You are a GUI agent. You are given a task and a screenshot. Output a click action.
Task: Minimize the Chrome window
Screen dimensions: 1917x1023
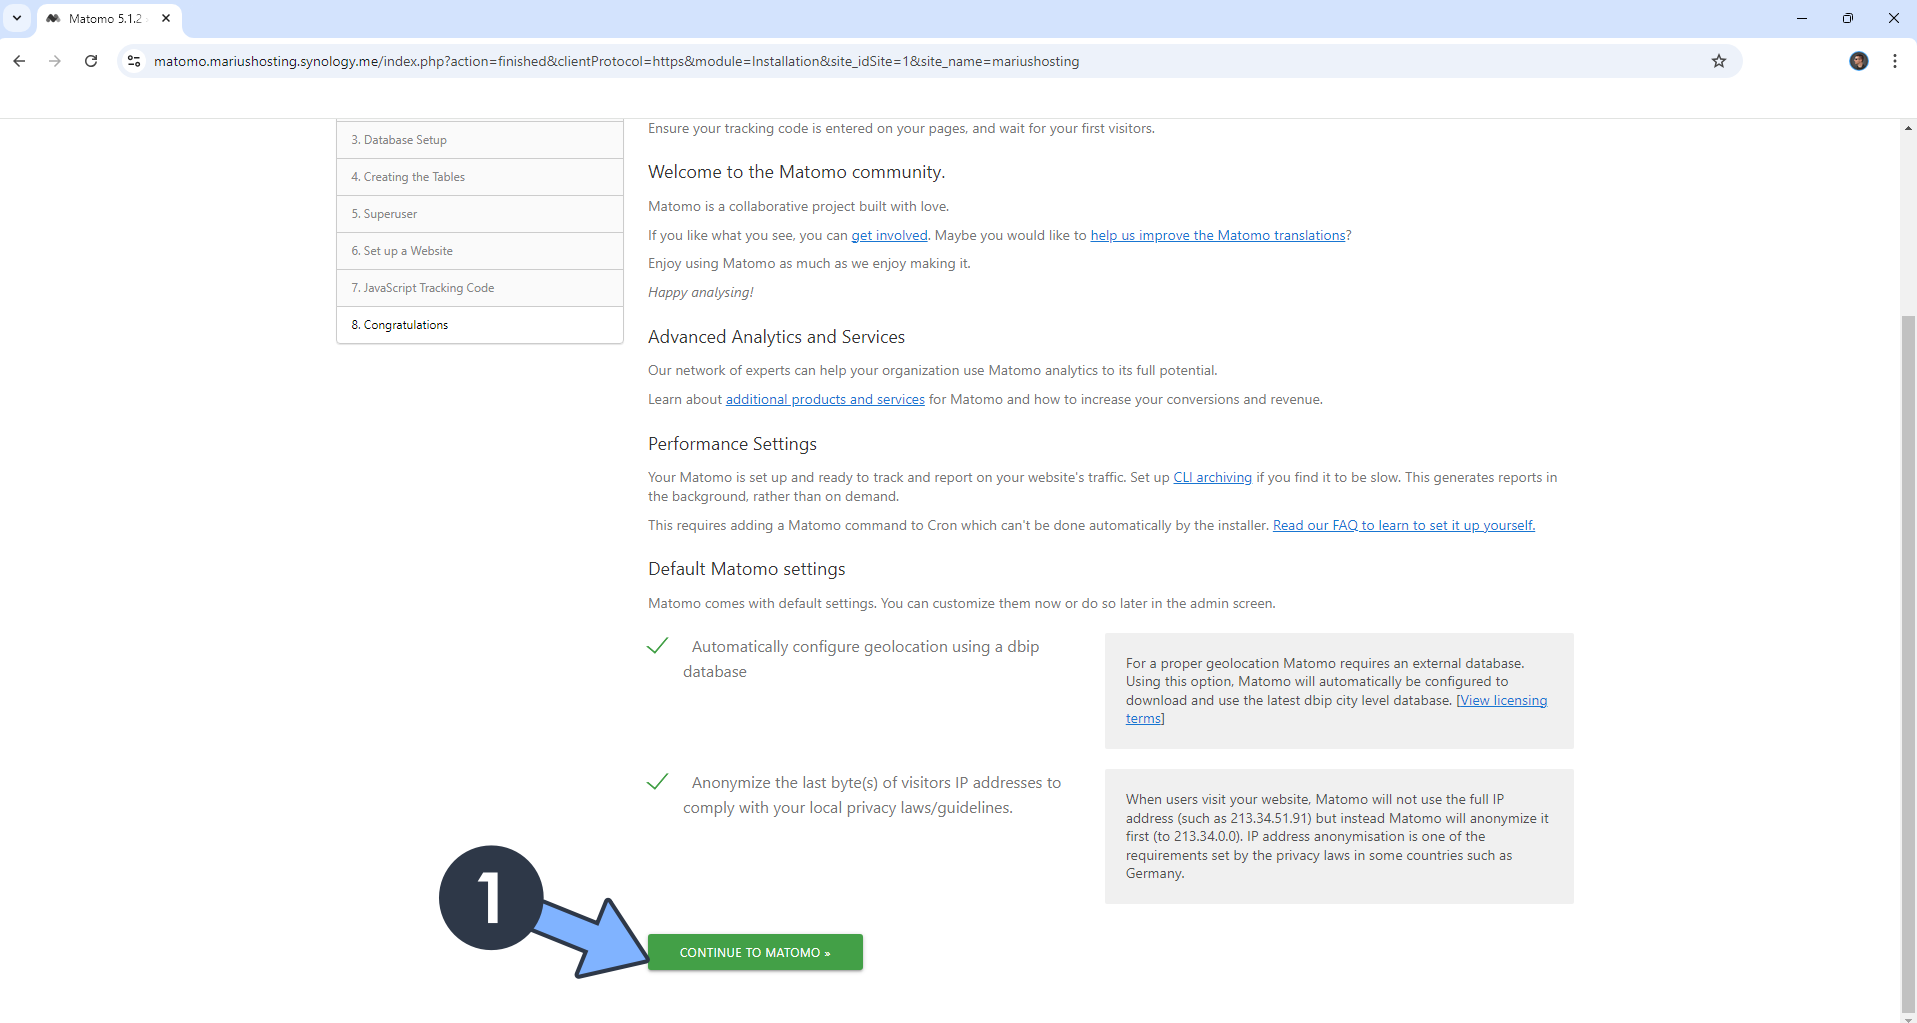[1802, 18]
